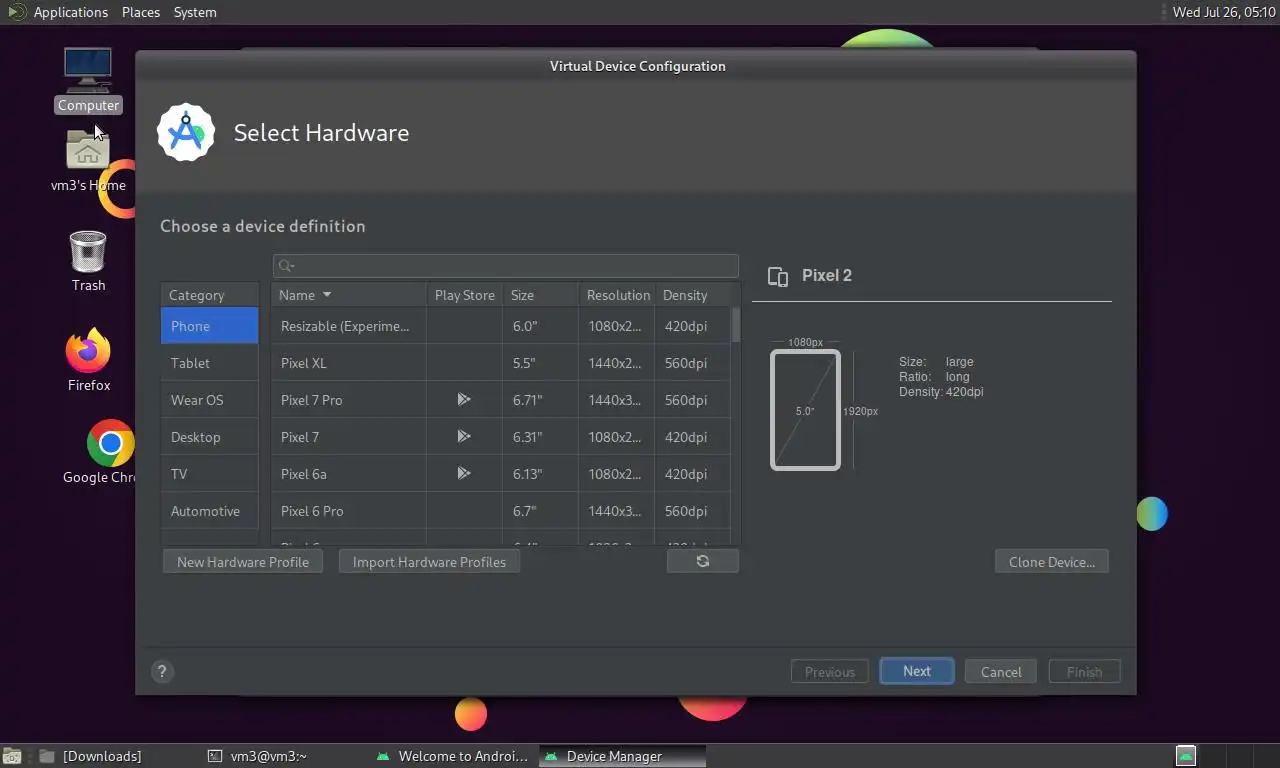The width and height of the screenshot is (1280, 768).
Task: Click the Play Store icon for Pixel 7 Pro
Action: pos(464,399)
